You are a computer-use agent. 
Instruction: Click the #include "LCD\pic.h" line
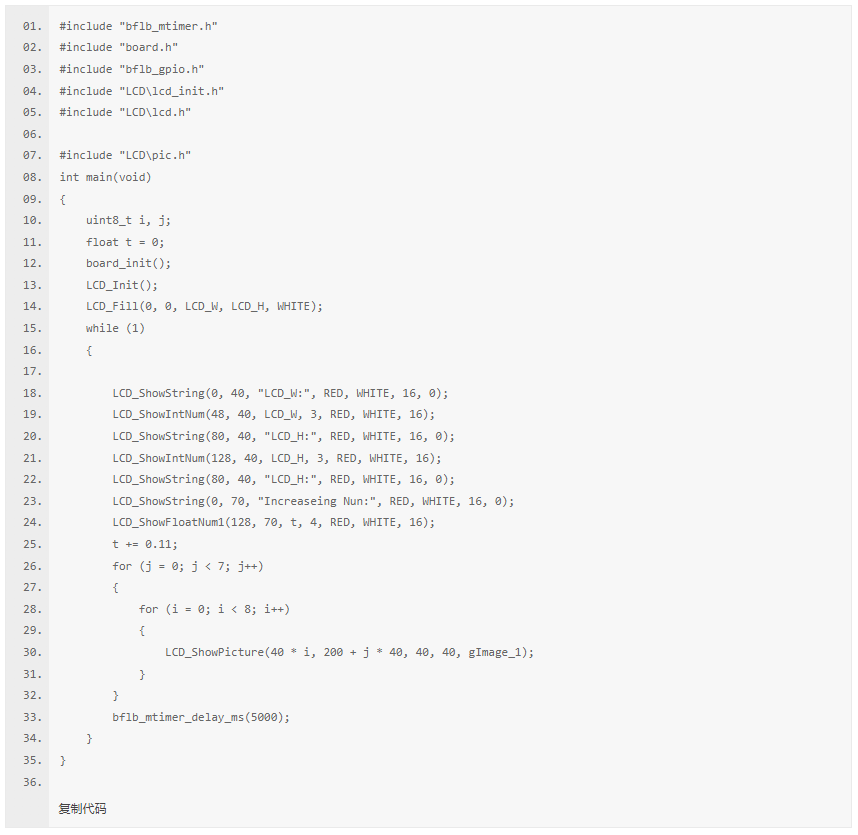click(x=125, y=155)
